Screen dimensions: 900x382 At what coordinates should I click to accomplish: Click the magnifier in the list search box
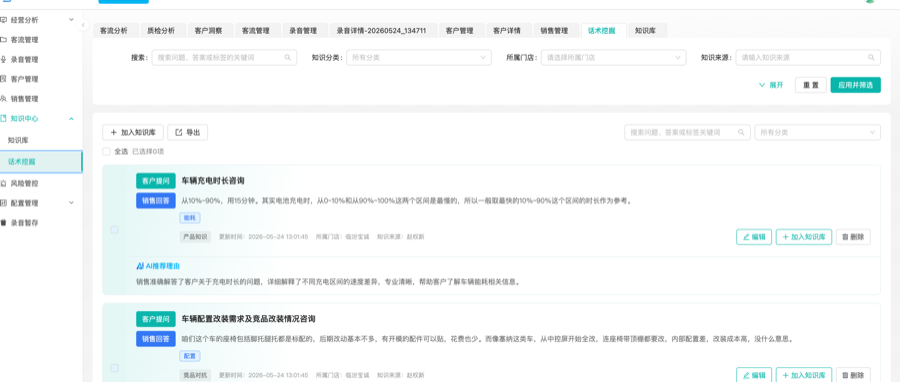pyautogui.click(x=741, y=132)
